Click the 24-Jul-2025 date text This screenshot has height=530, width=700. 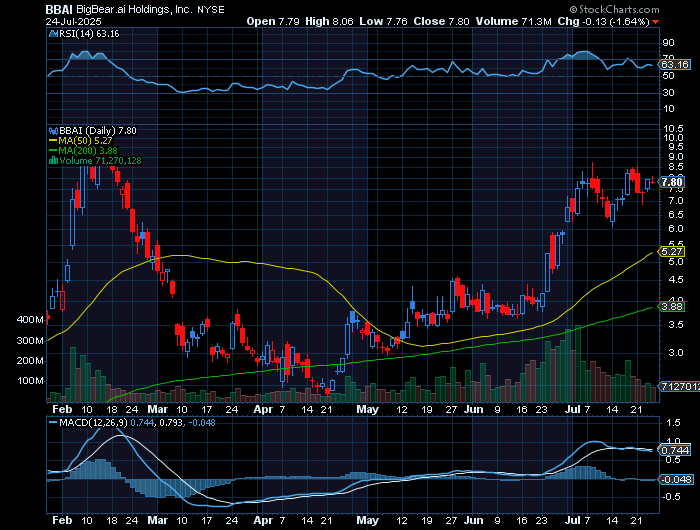coord(74,21)
